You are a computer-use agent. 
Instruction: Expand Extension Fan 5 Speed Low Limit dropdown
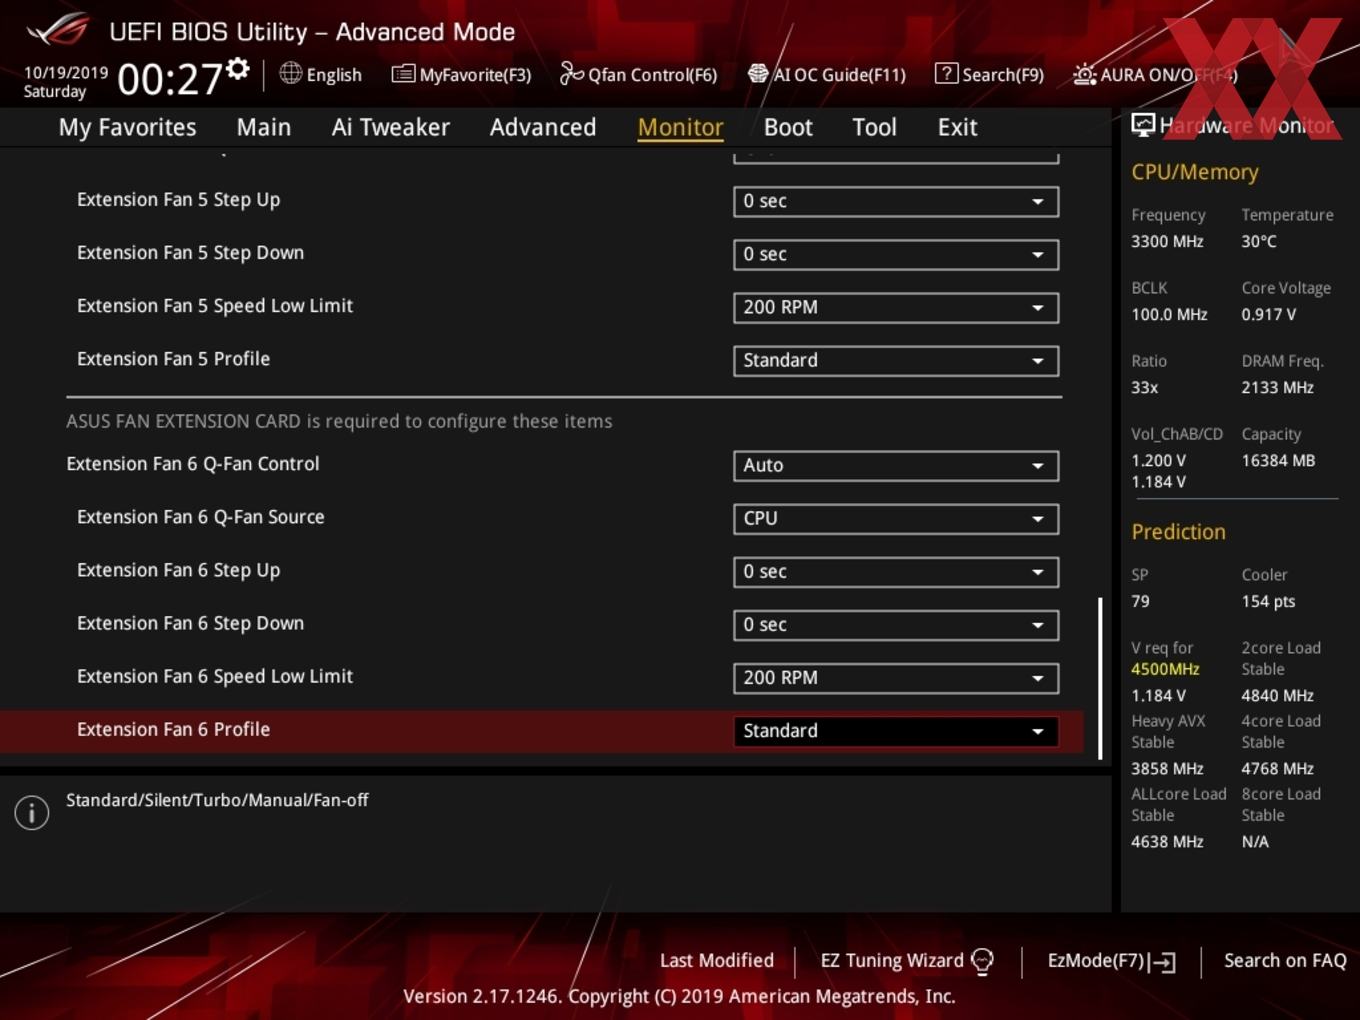896,307
